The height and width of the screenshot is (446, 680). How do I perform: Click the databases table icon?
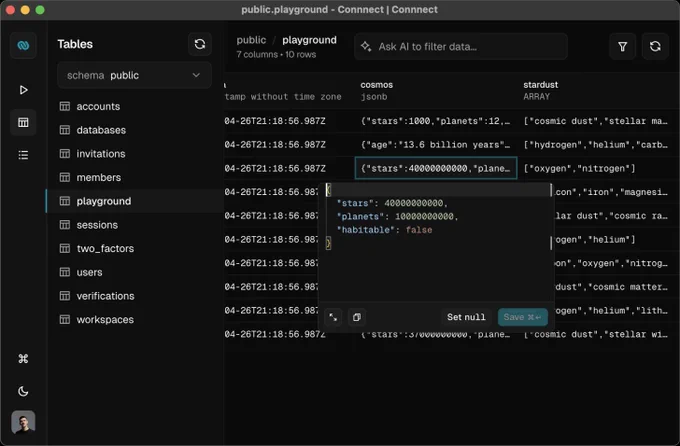click(65, 130)
